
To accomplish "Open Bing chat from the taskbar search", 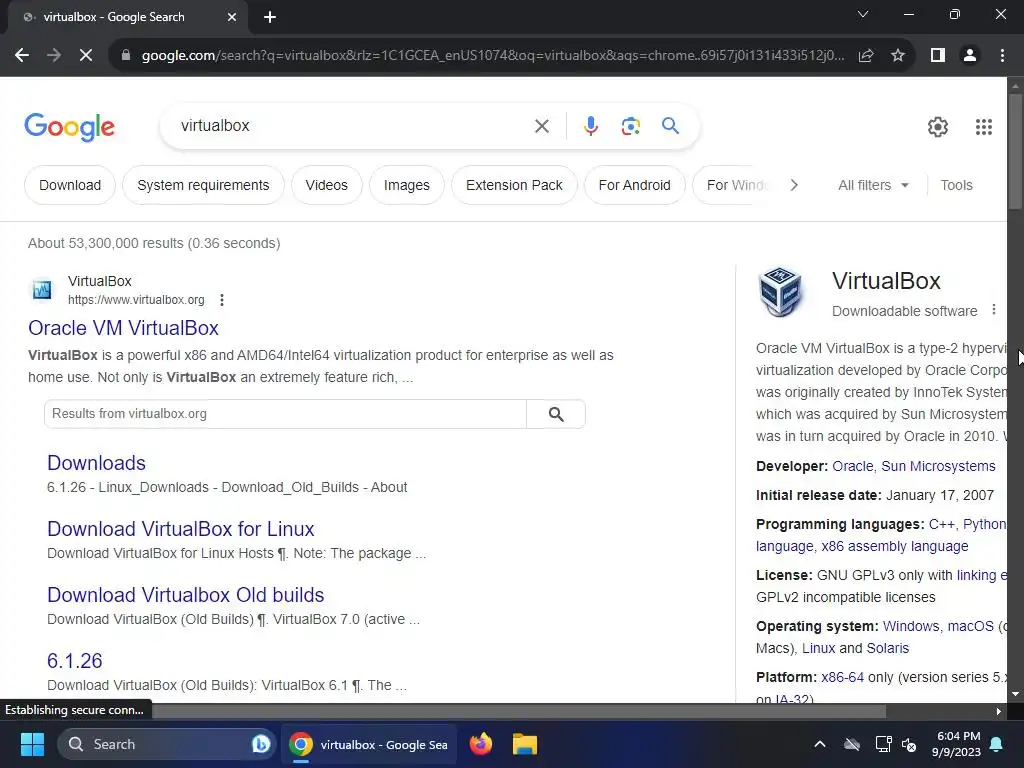I will [x=261, y=744].
